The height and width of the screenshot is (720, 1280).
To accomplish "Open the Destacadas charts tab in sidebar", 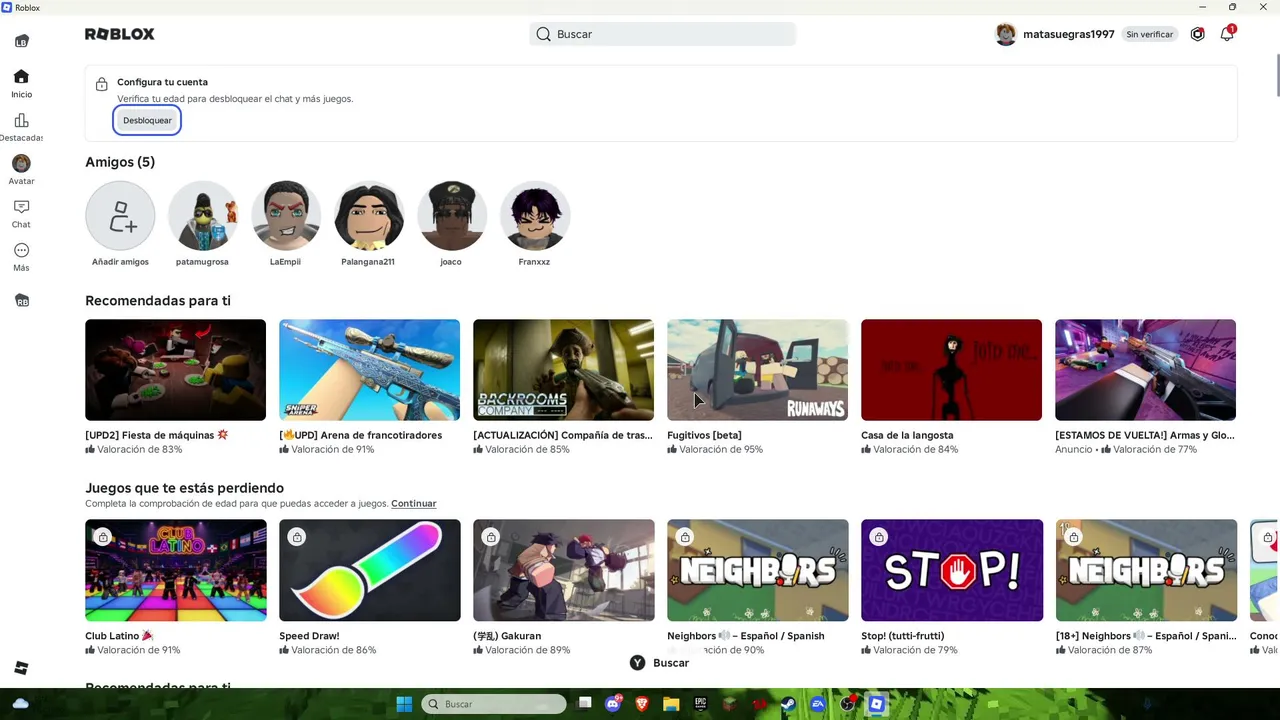I will pos(21,128).
